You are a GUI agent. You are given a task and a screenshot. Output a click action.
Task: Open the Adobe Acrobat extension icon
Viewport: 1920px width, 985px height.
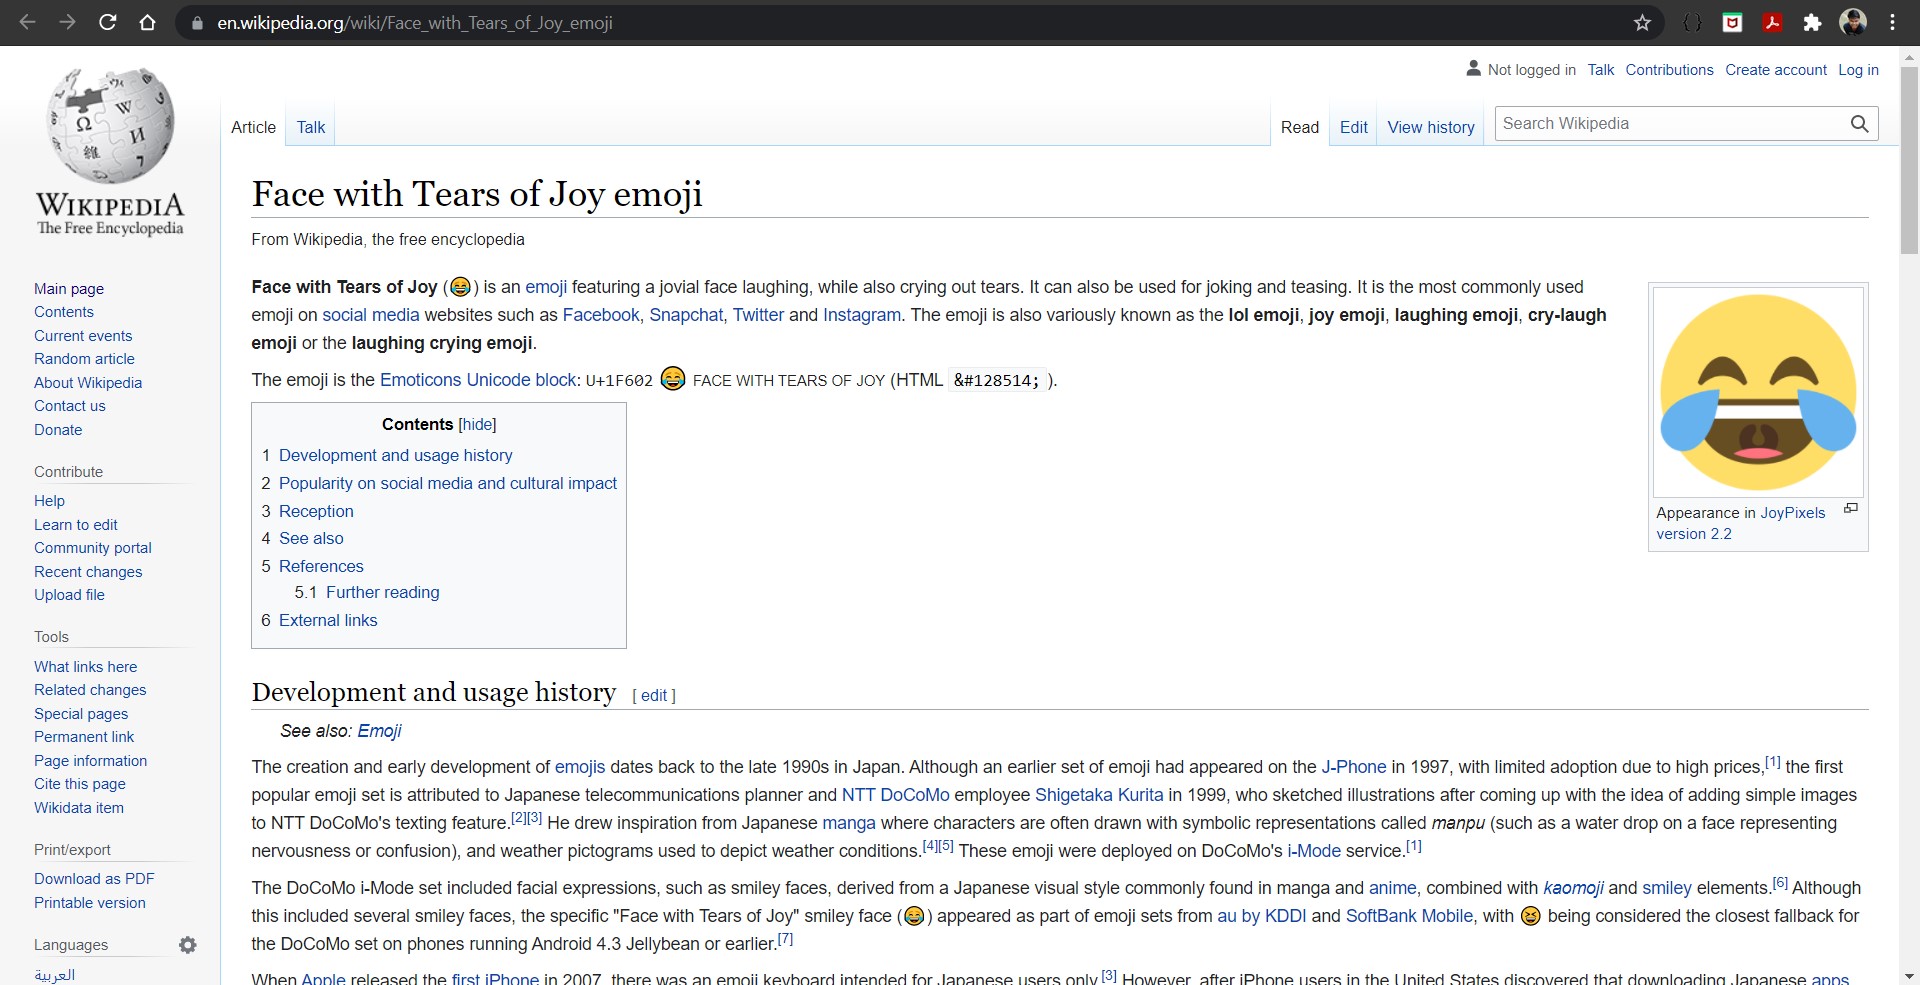point(1772,22)
